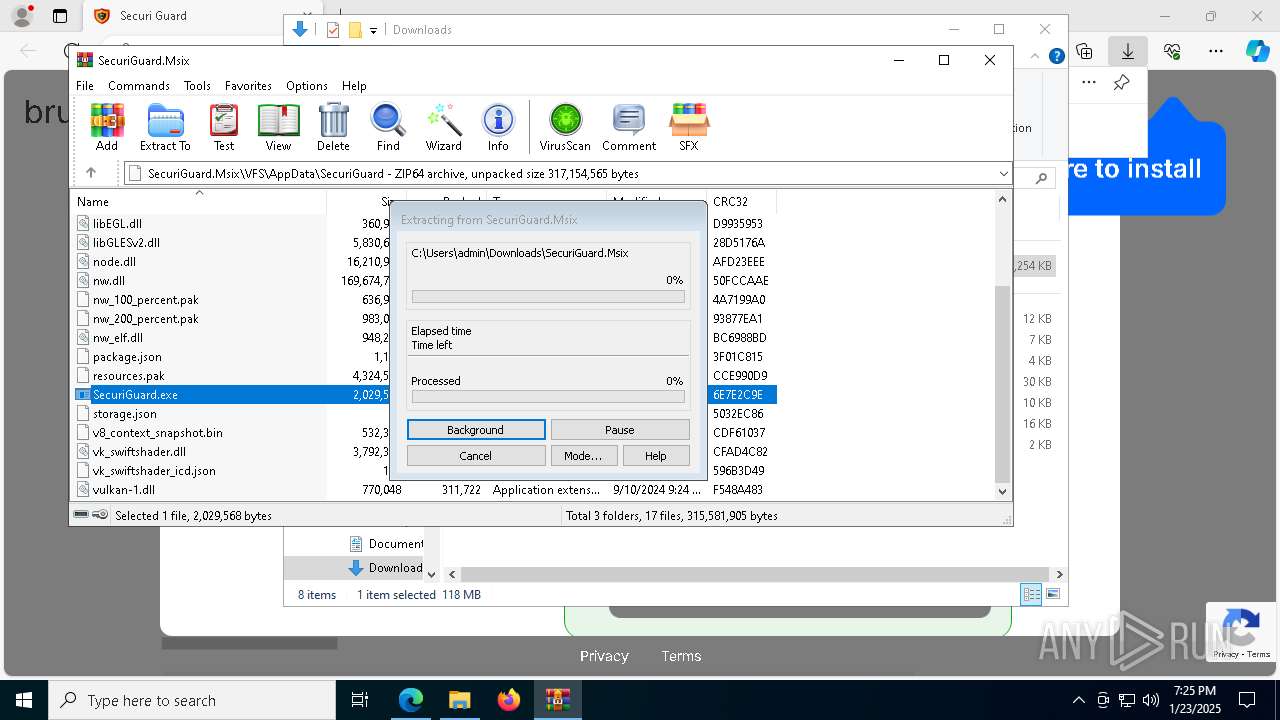Click the taskbar search box
The width and height of the screenshot is (1280, 720).
pos(192,700)
